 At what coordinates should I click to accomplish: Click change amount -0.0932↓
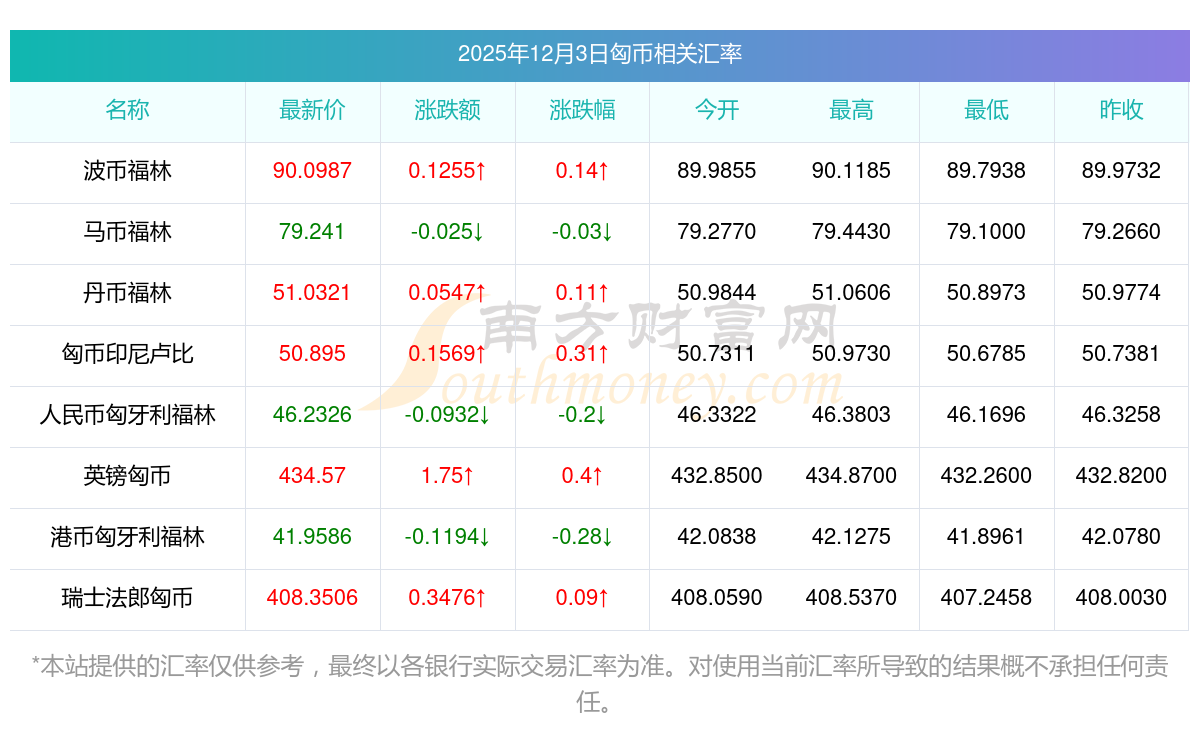448,415
